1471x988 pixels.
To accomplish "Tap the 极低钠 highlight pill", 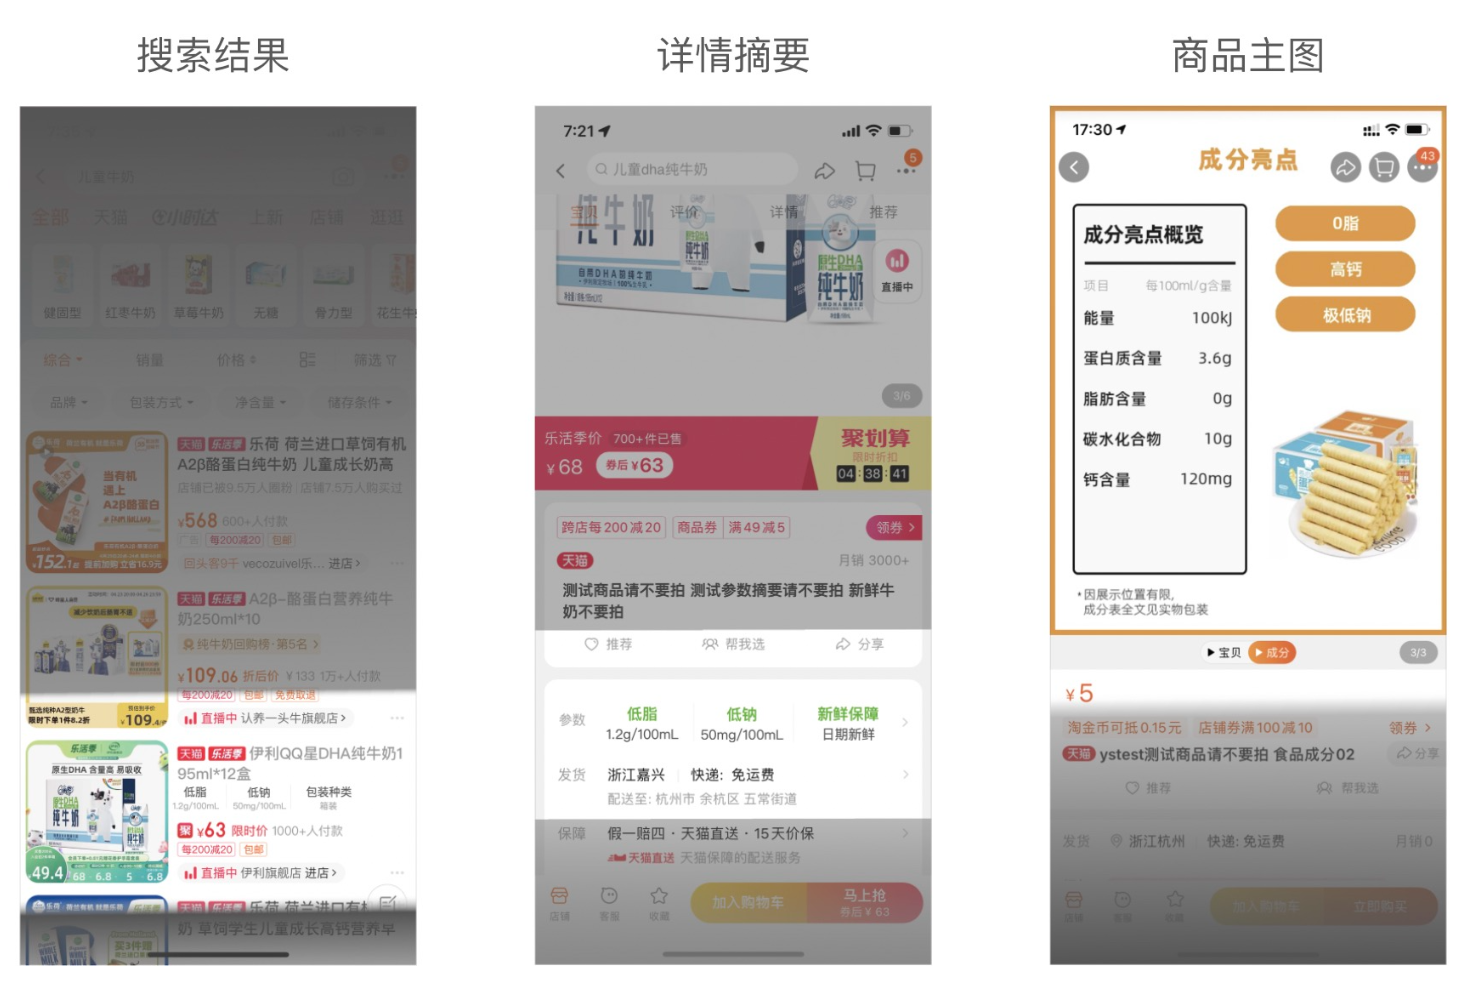I will [x=1345, y=315].
